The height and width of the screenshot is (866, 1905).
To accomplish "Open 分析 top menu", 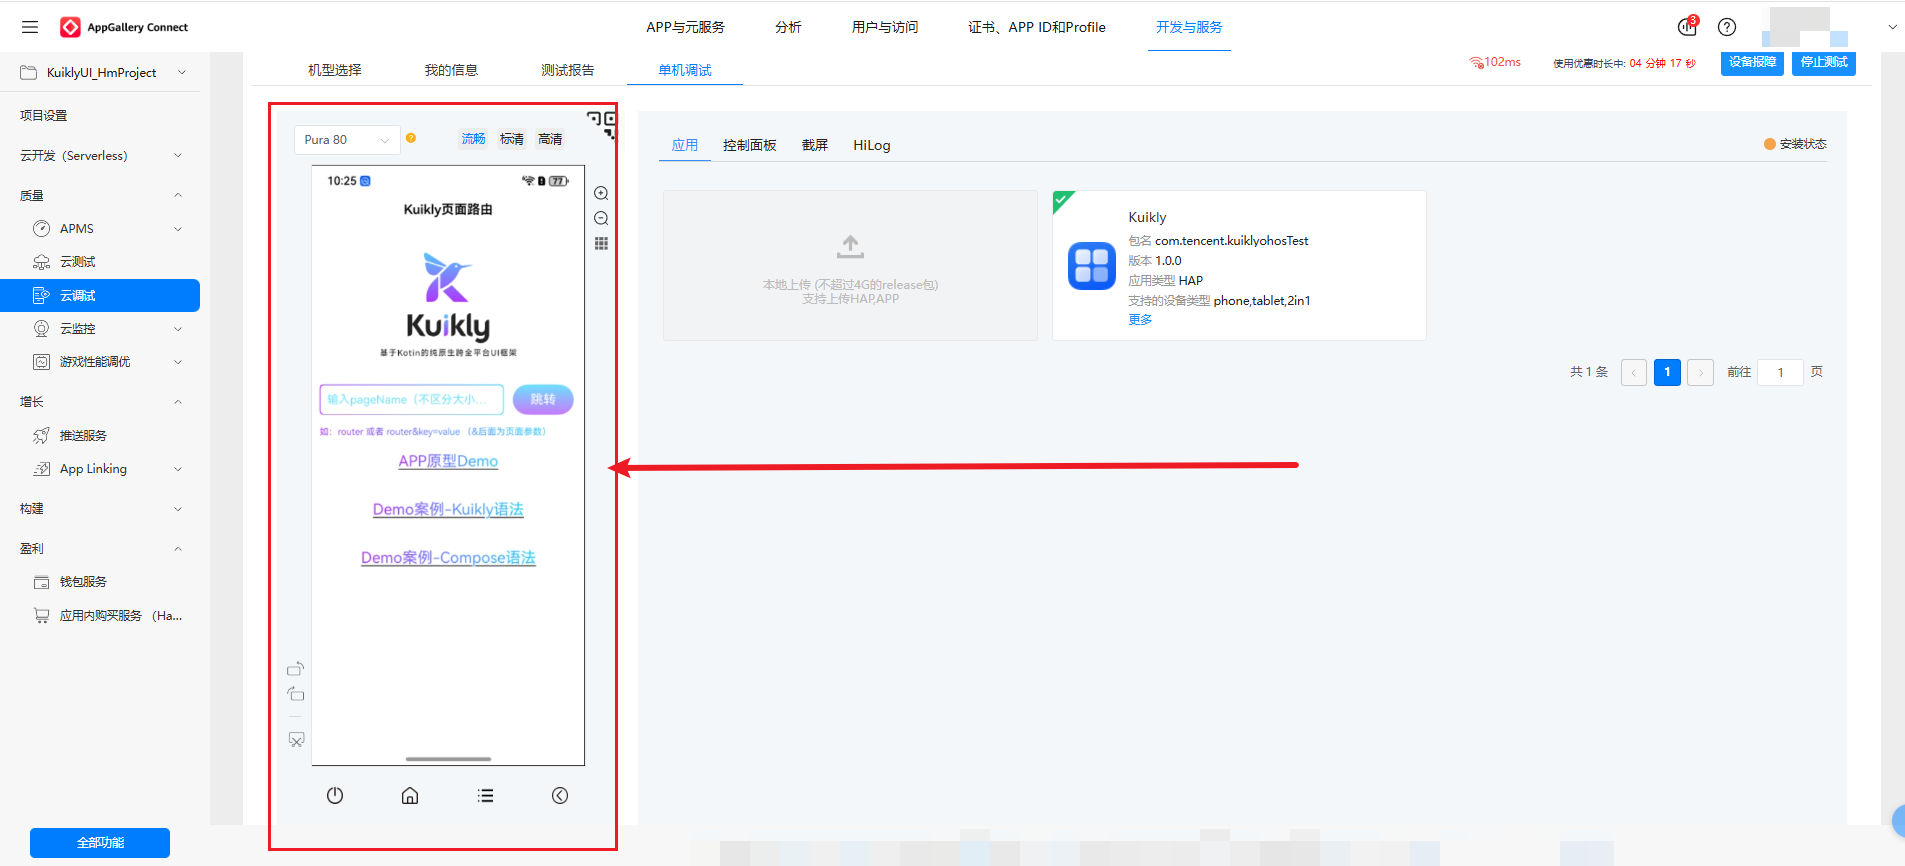I will (x=788, y=27).
